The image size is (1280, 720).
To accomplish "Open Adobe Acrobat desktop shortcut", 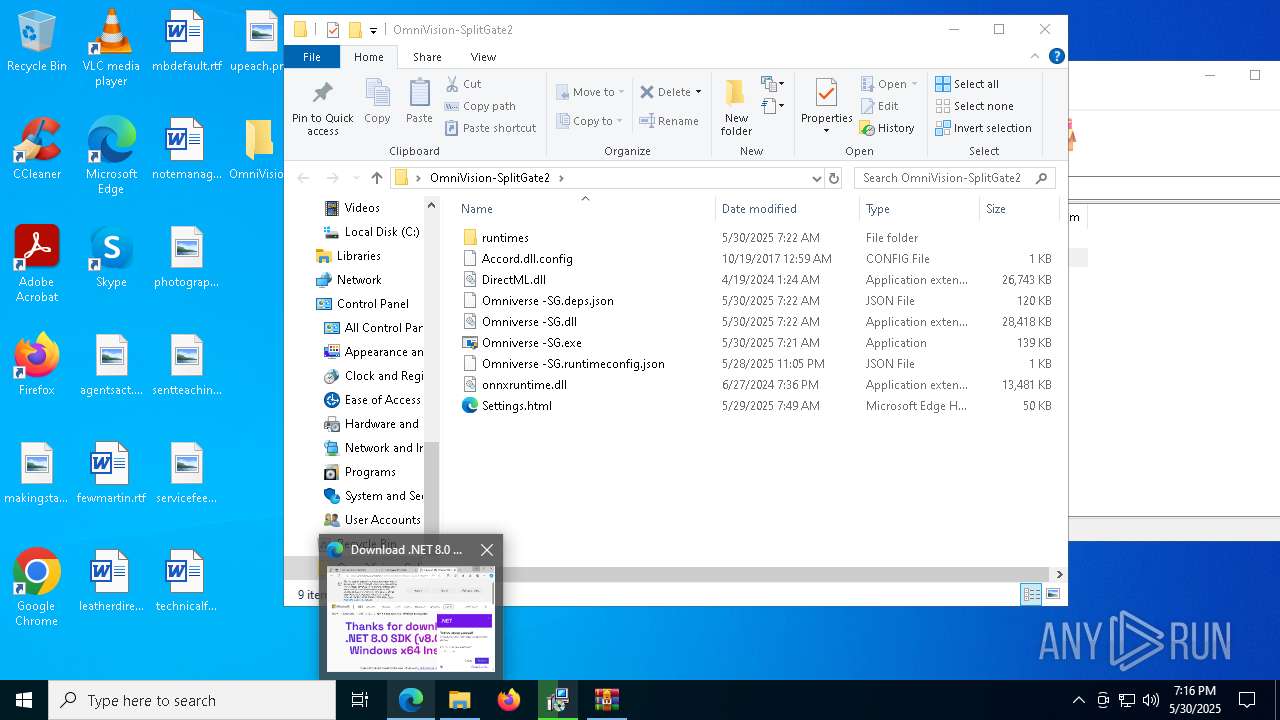I will [37, 264].
